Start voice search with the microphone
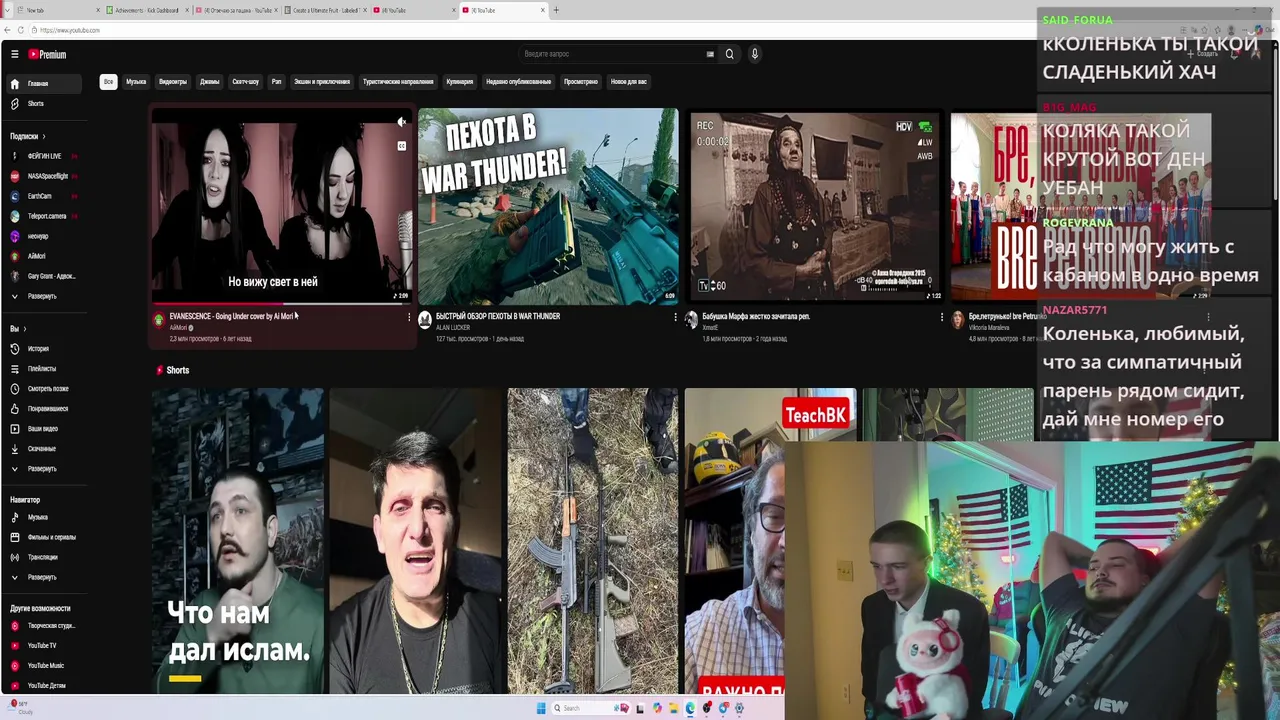 (755, 54)
